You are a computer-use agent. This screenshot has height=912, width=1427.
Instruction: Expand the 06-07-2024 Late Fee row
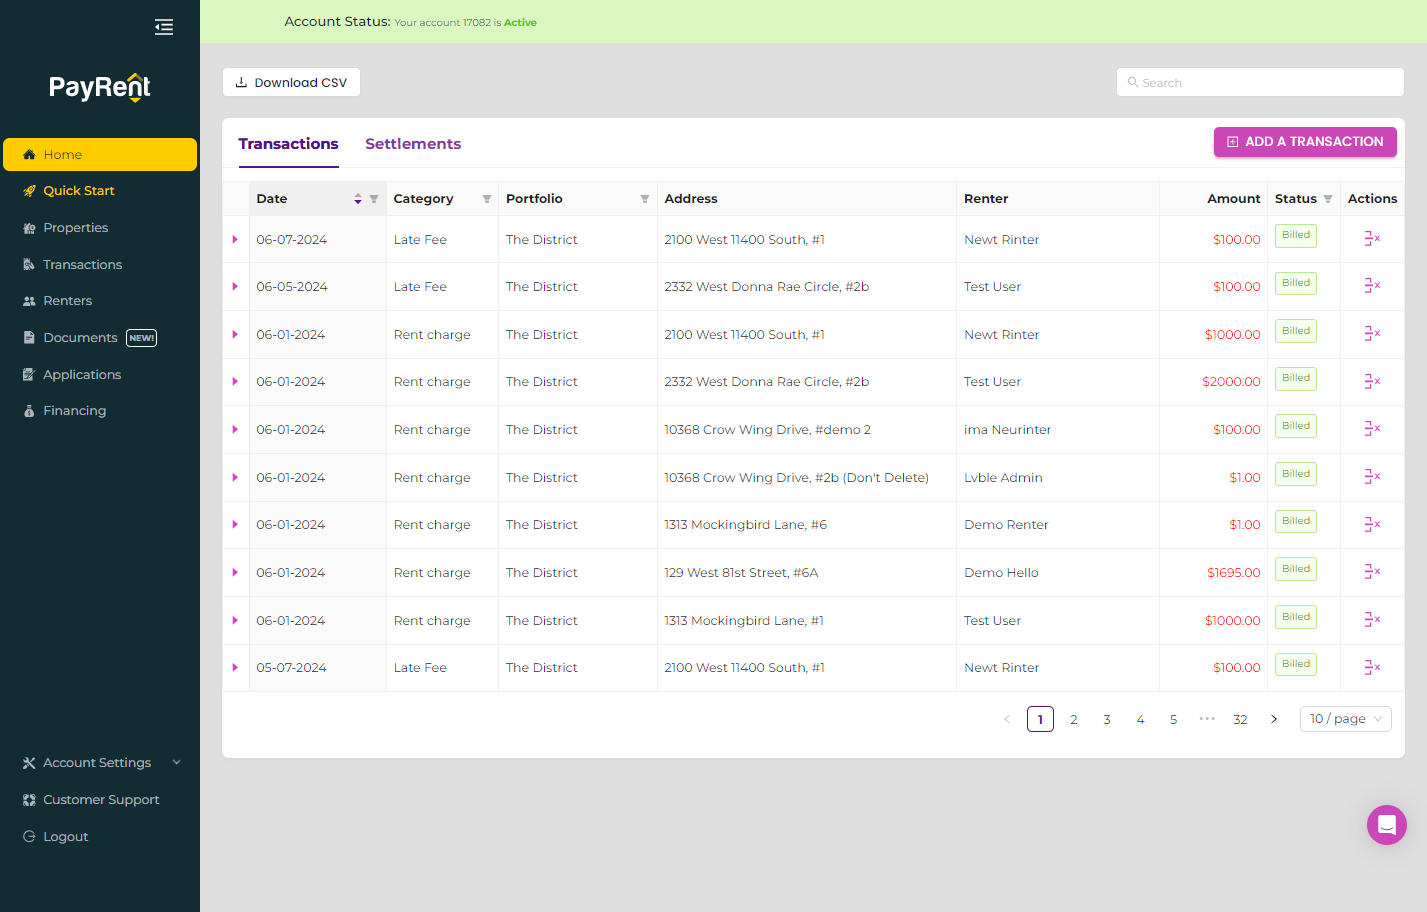[x=235, y=239]
